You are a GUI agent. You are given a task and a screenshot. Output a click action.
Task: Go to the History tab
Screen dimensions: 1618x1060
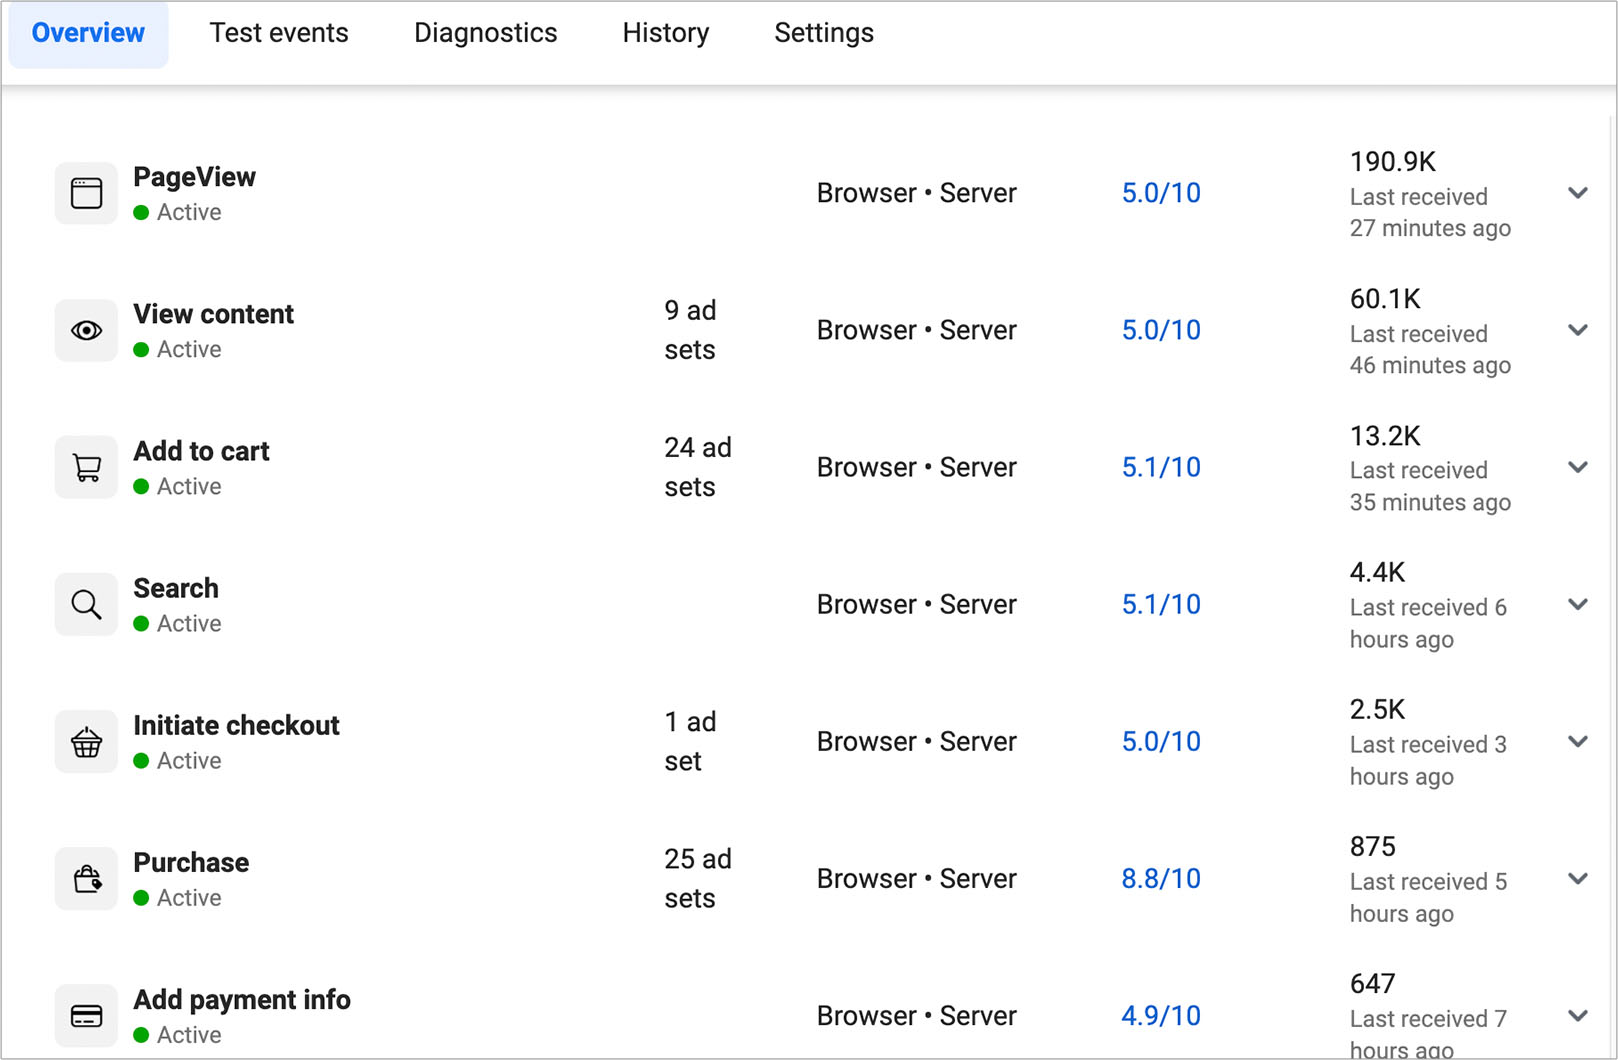(665, 33)
